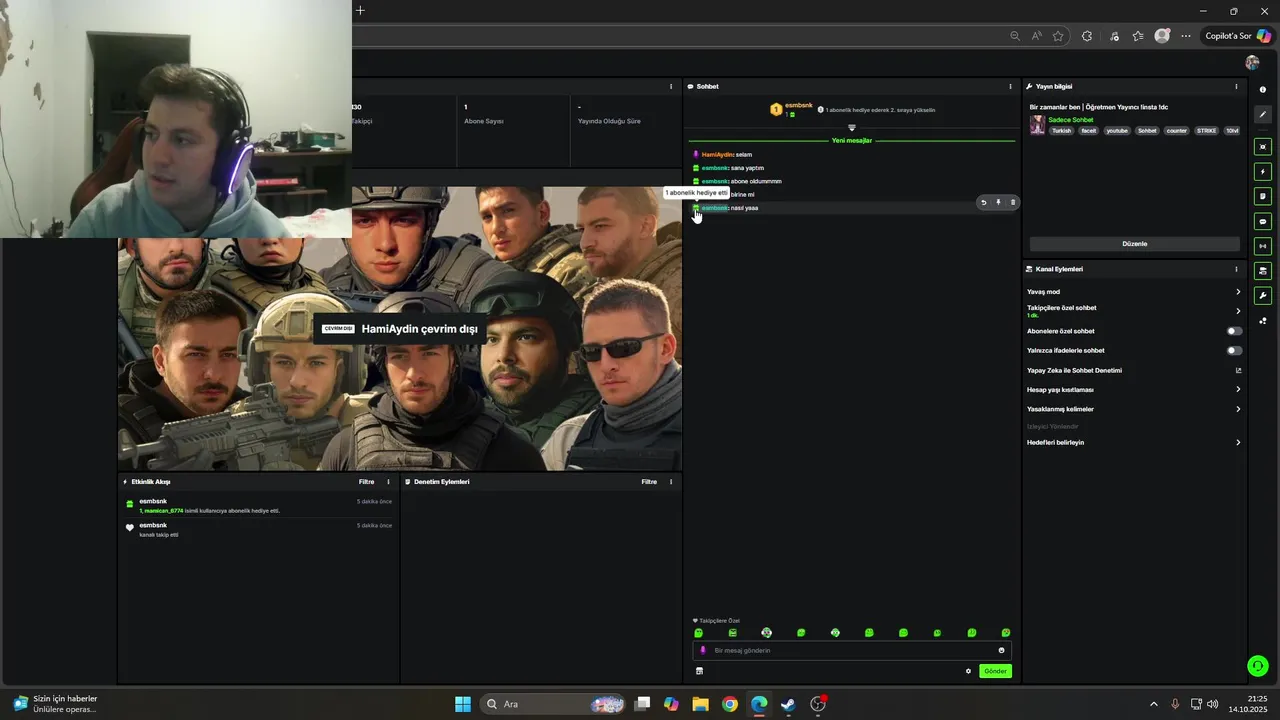Open statistics panel three-dot menu

[x=671, y=87]
